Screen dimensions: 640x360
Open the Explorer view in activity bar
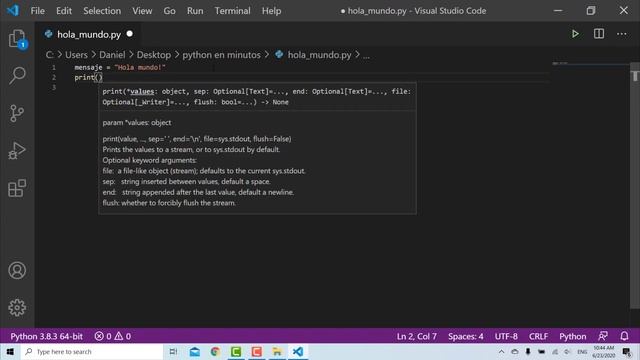coord(17,39)
